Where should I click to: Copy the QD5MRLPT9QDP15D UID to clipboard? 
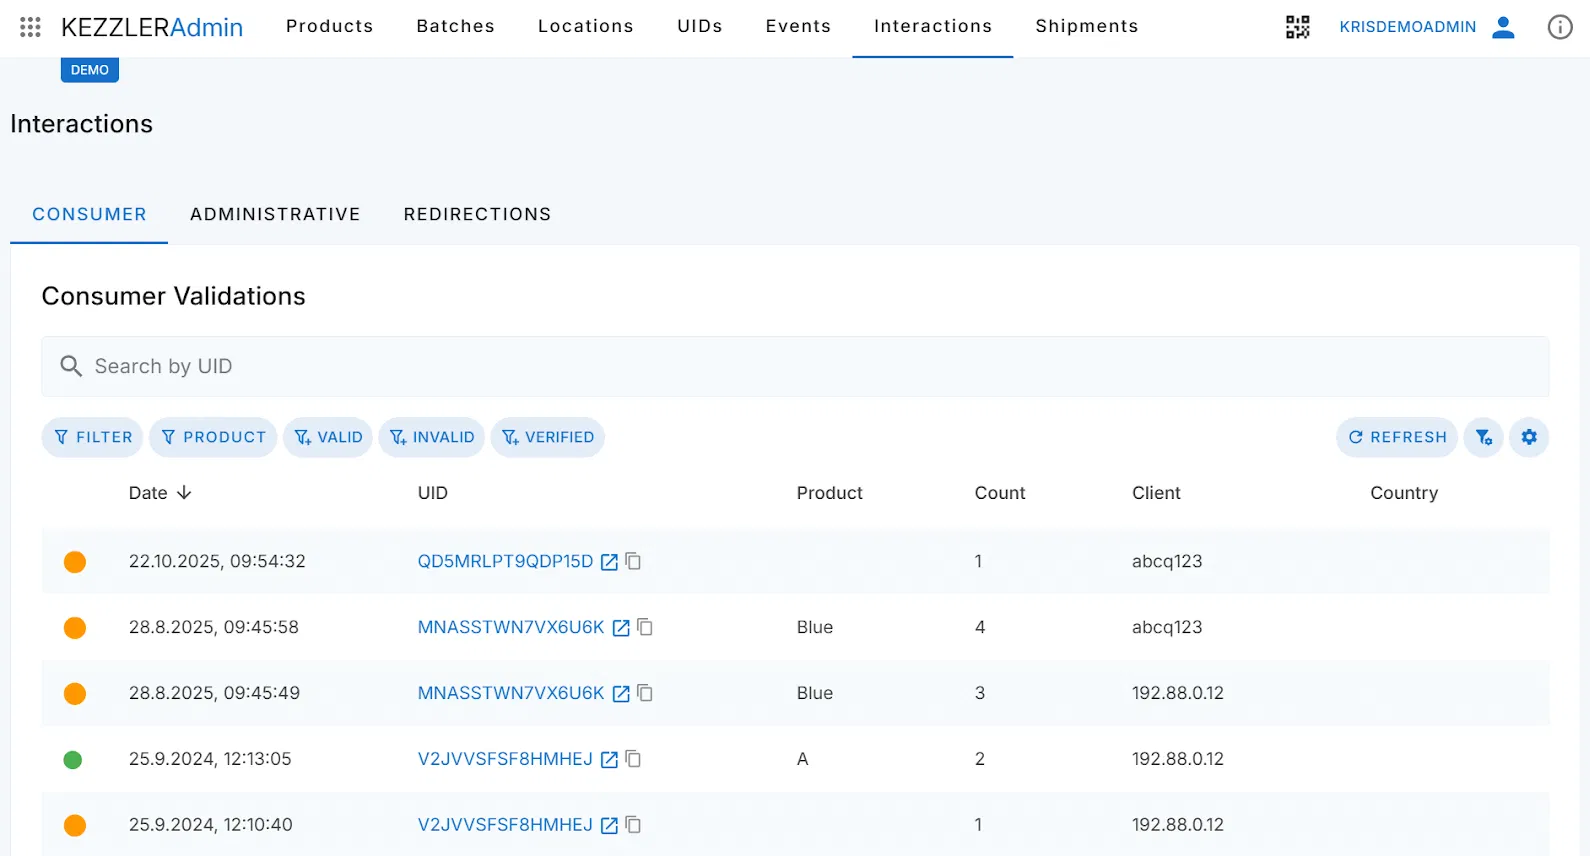pyautogui.click(x=633, y=561)
